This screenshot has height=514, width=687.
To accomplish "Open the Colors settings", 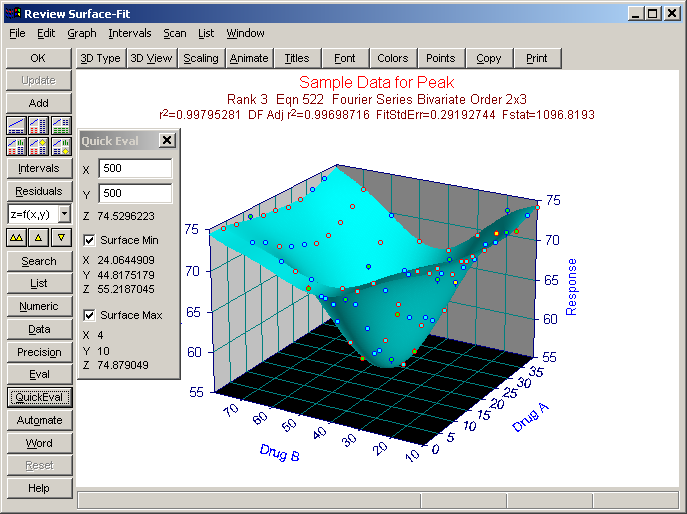I will [393, 58].
